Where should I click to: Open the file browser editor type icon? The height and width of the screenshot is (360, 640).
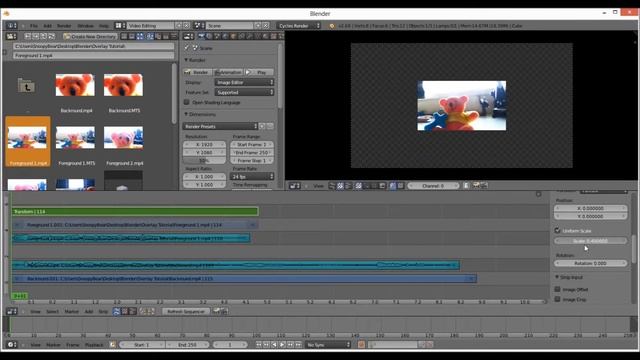pos(11,36)
